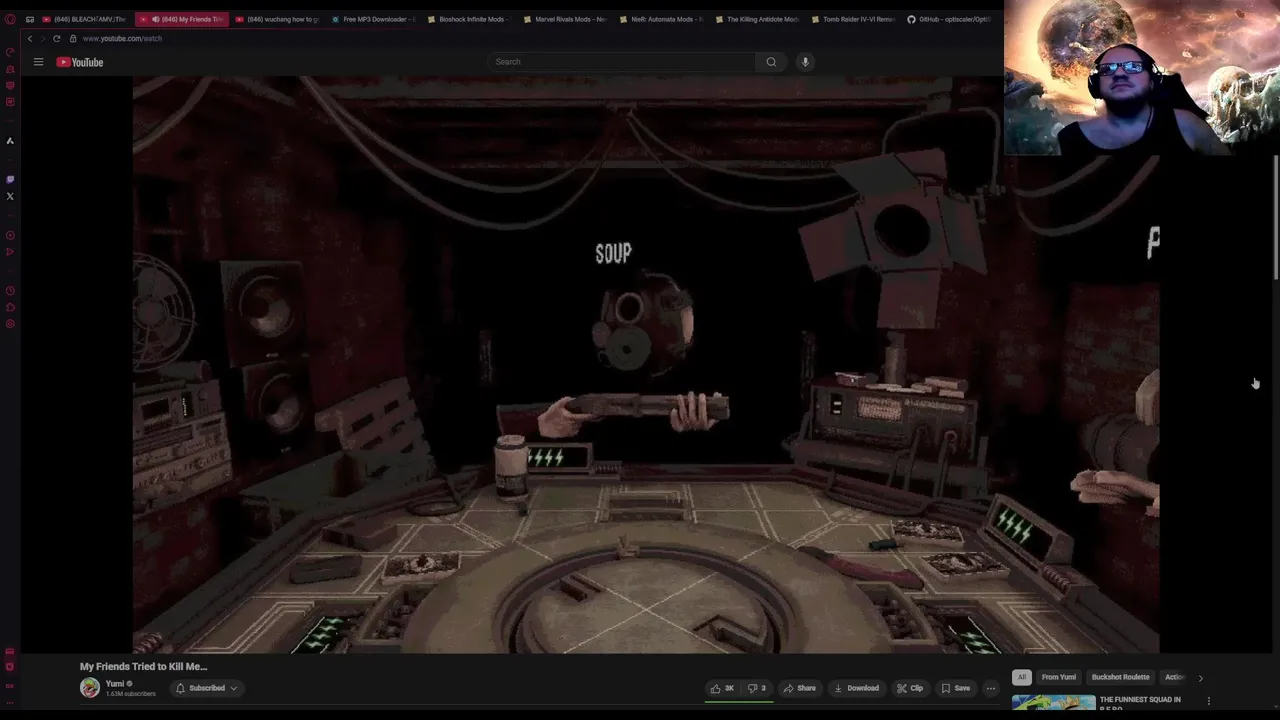1280x720 pixels.
Task: Click video title My Friends Tried to Kill Me
Action: (x=144, y=666)
